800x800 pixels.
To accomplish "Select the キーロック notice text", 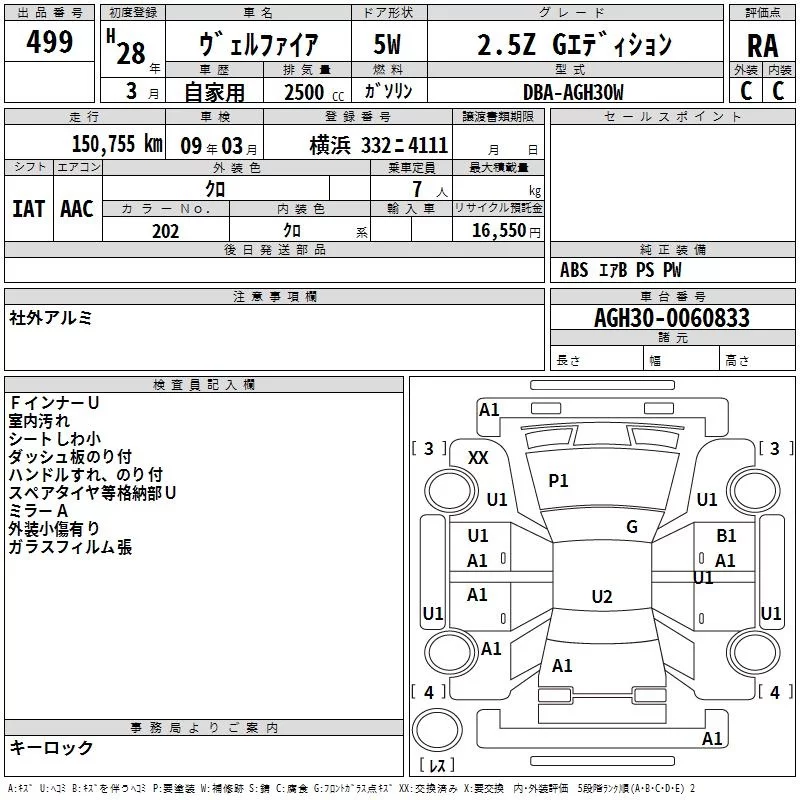I will 51,747.
